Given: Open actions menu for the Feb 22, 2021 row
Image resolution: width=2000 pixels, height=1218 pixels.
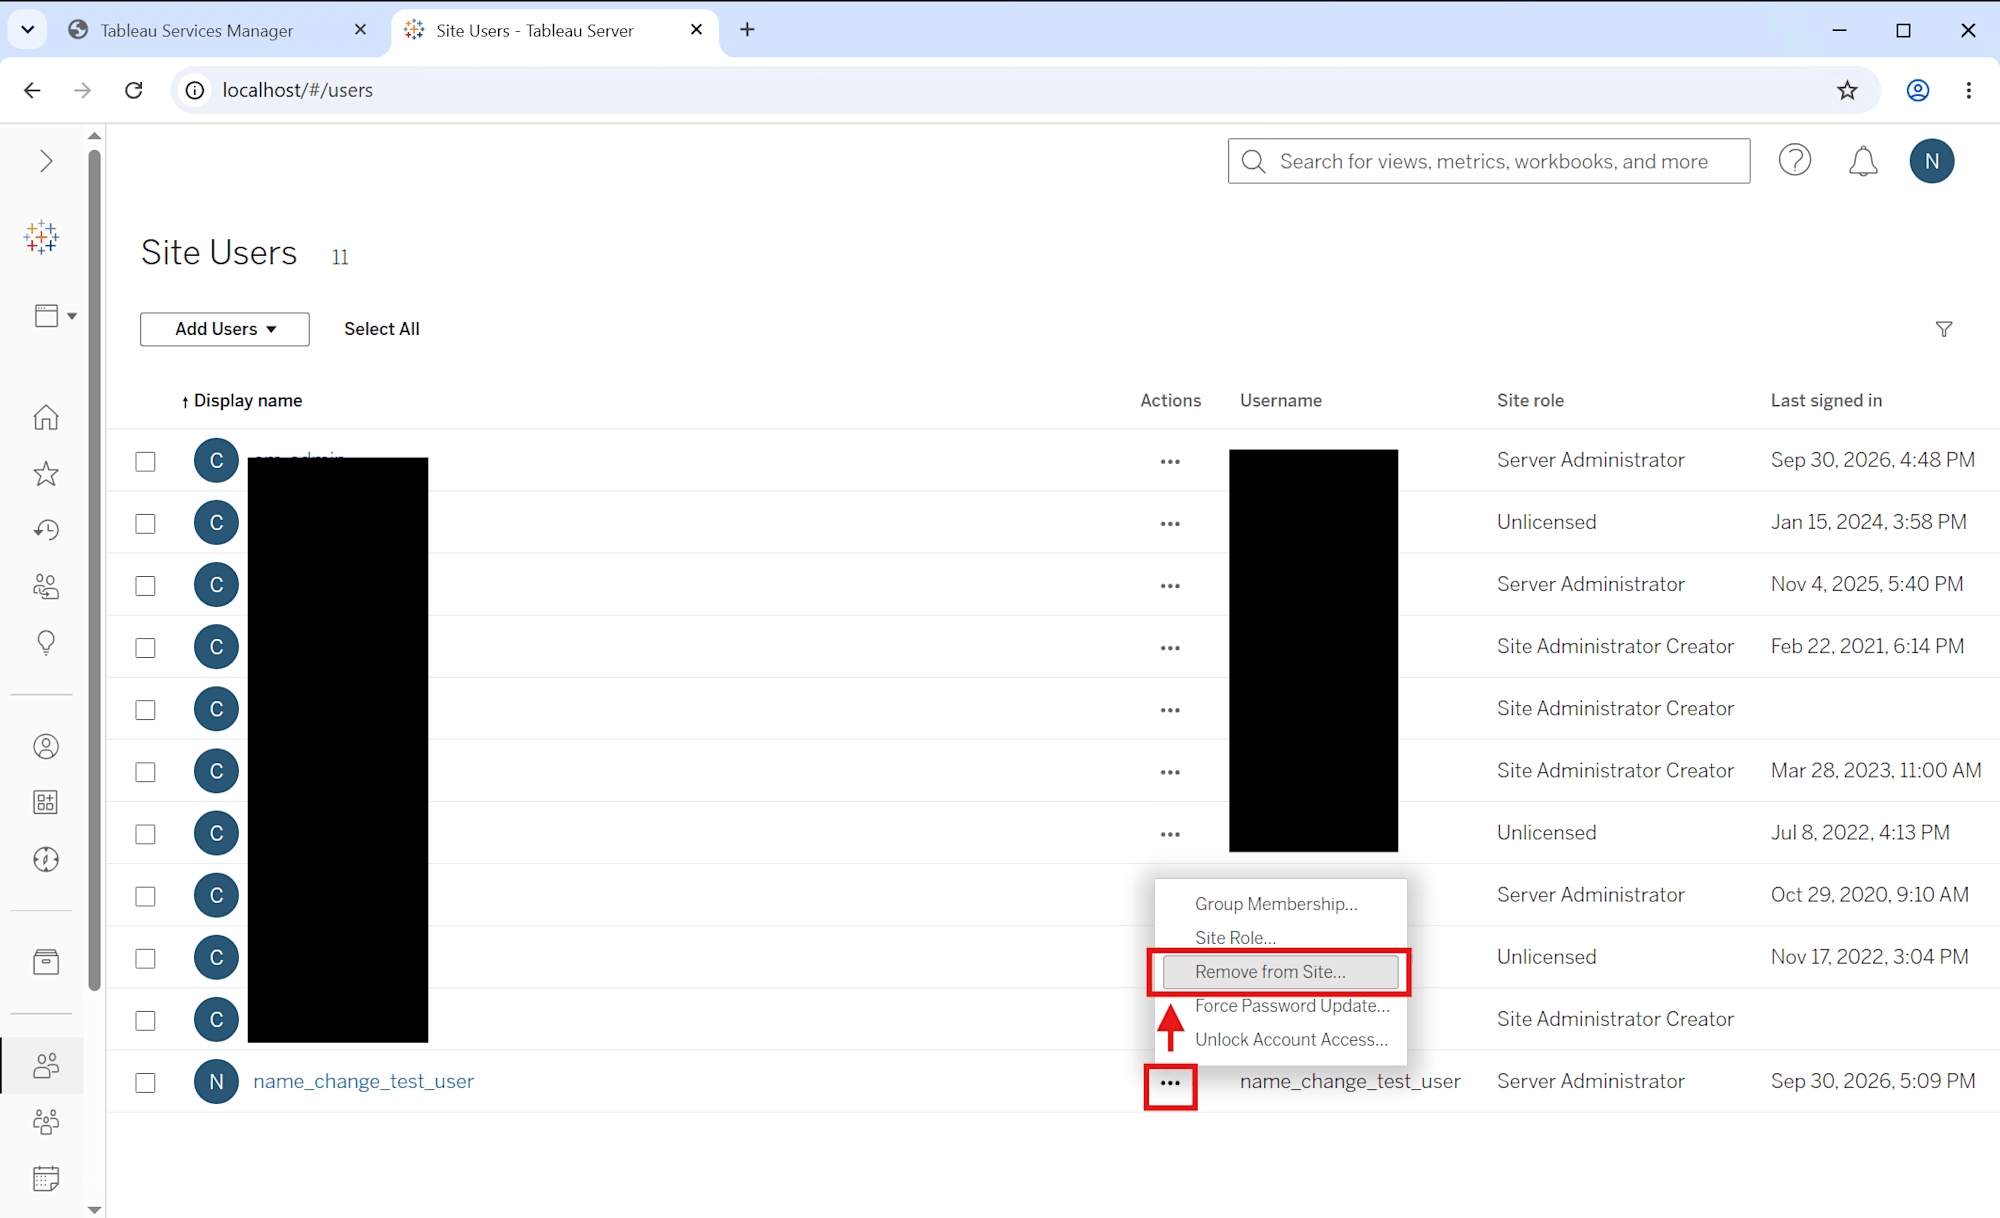Looking at the screenshot, I should point(1170,648).
